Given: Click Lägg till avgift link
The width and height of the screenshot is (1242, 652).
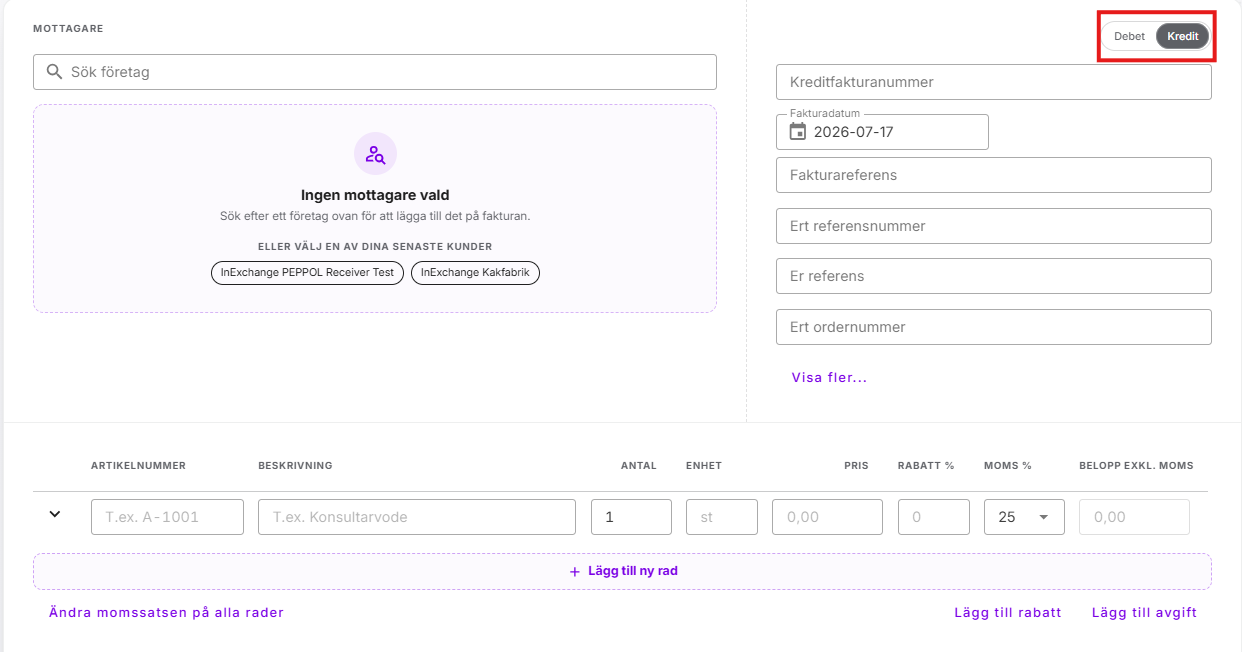Looking at the screenshot, I should pyautogui.click(x=1144, y=613).
